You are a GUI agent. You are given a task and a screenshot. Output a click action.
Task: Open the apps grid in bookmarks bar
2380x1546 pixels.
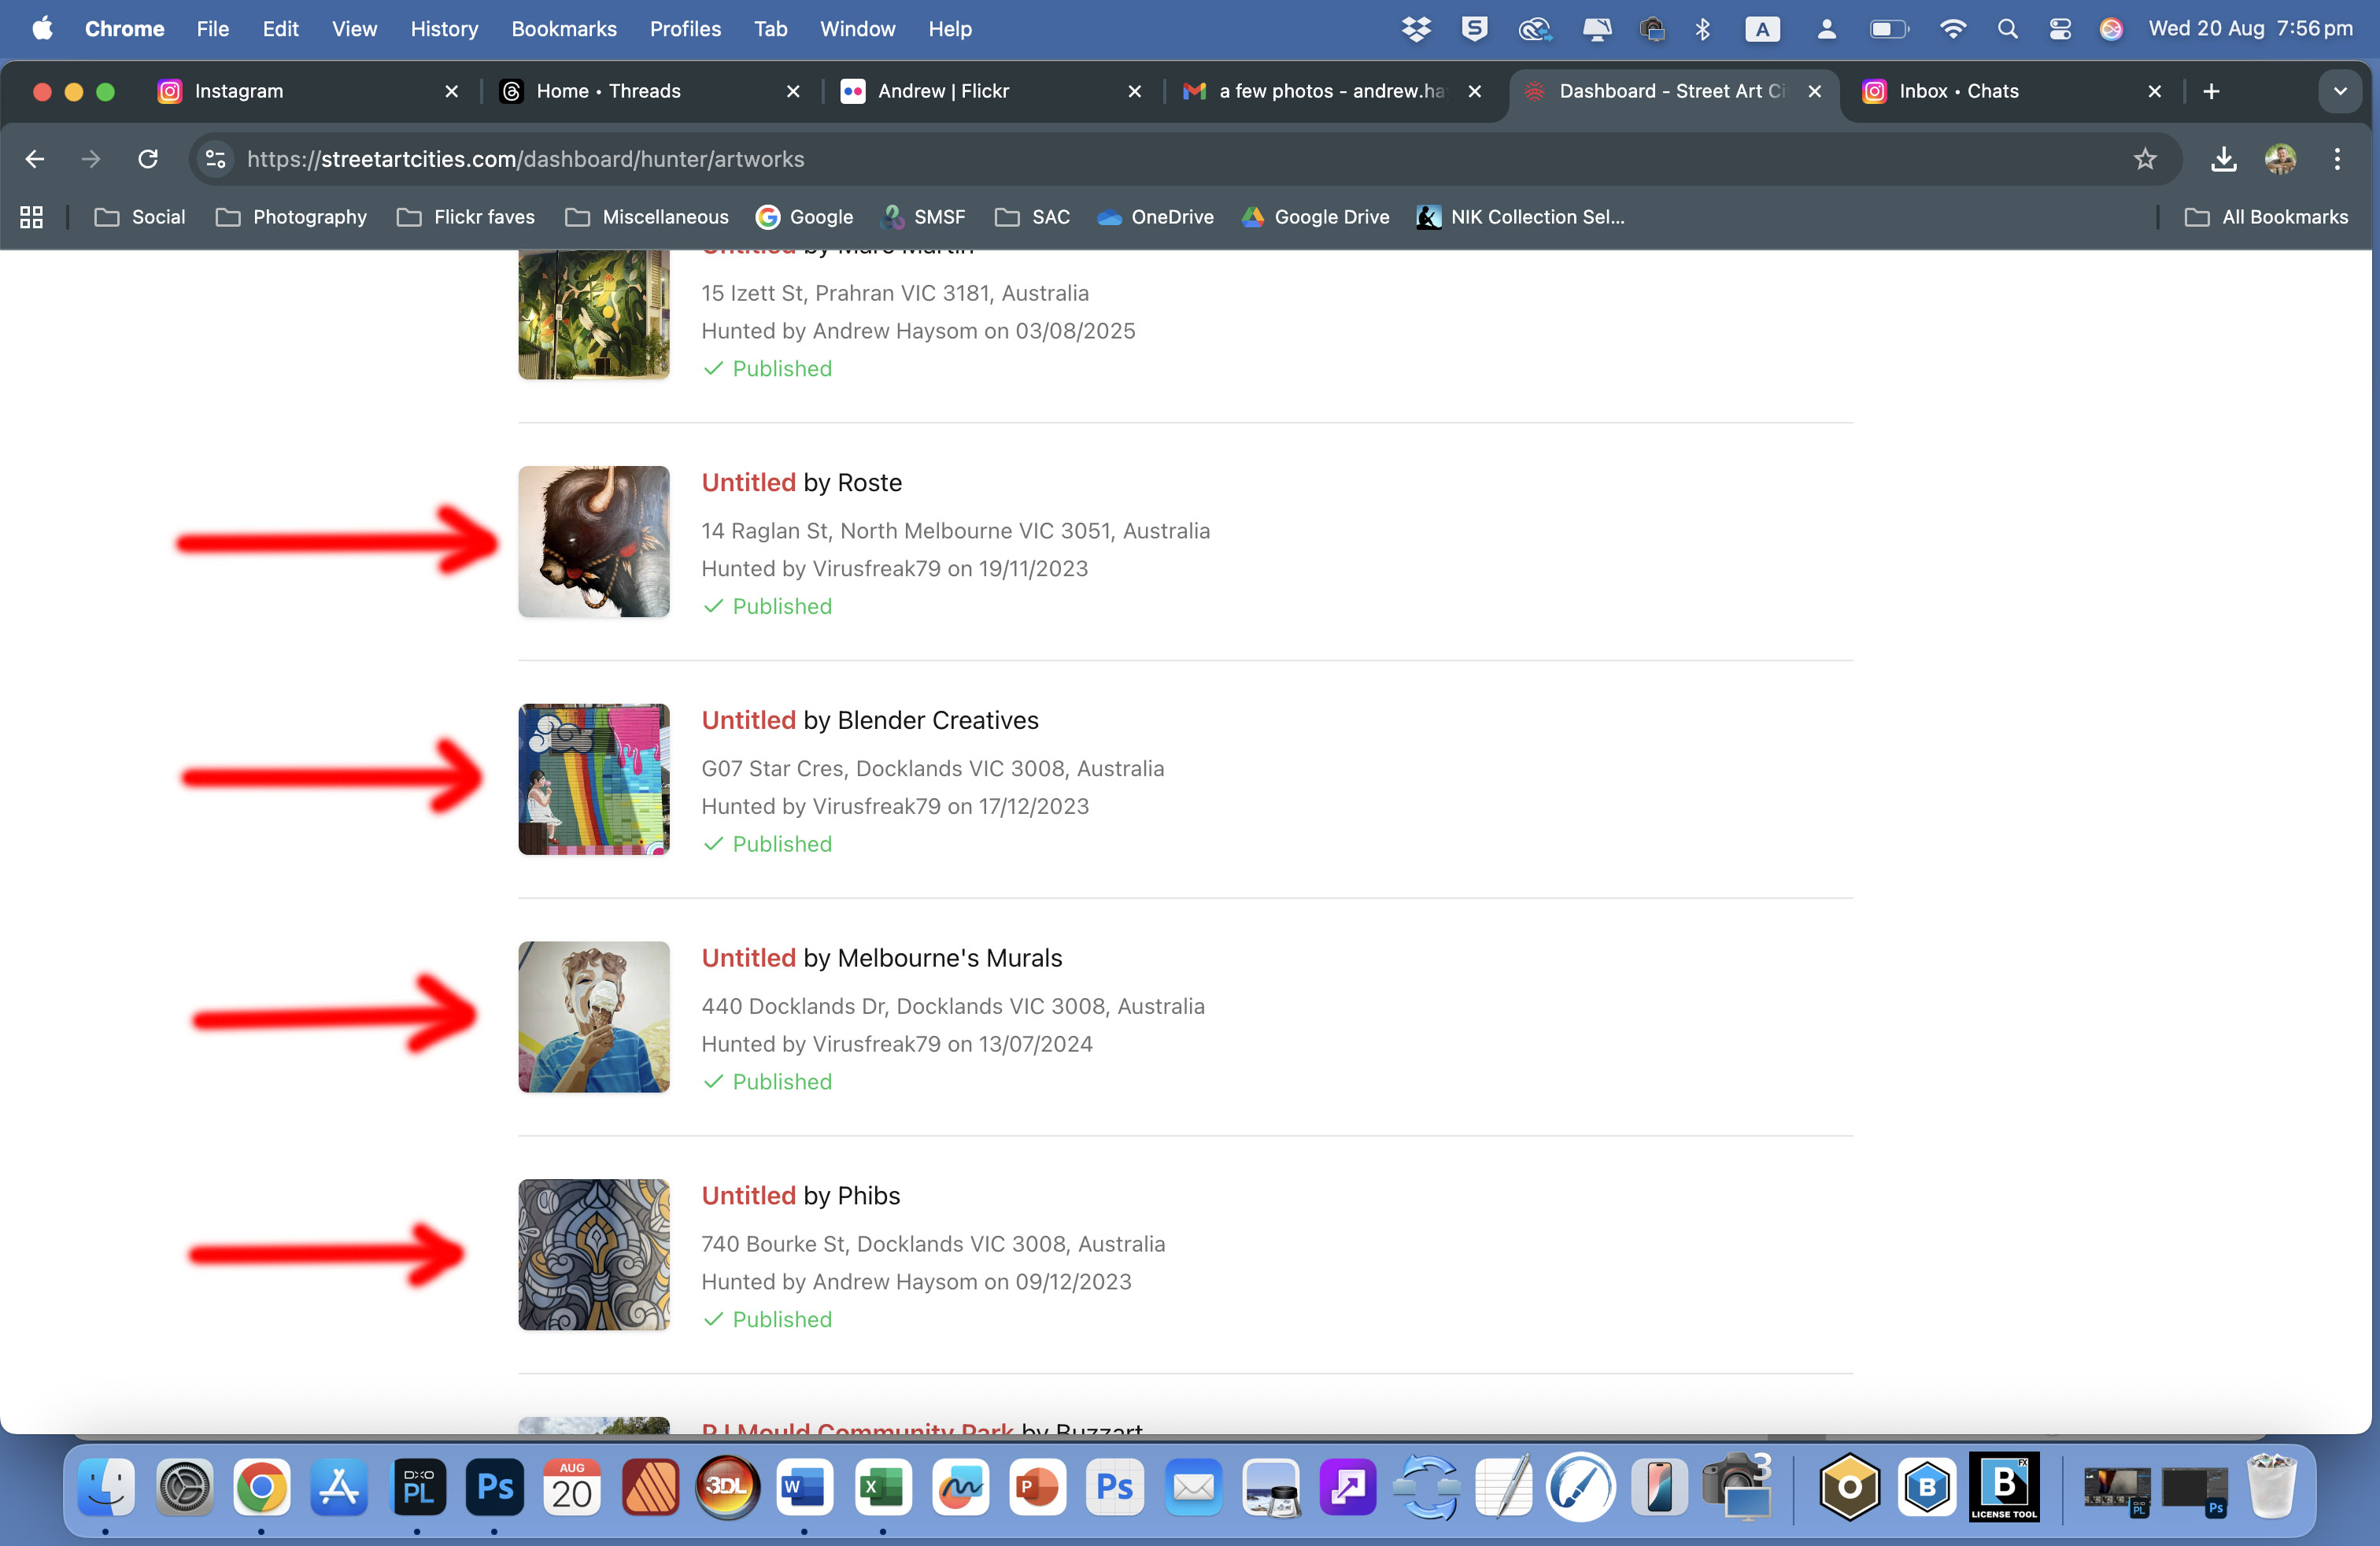(31, 217)
